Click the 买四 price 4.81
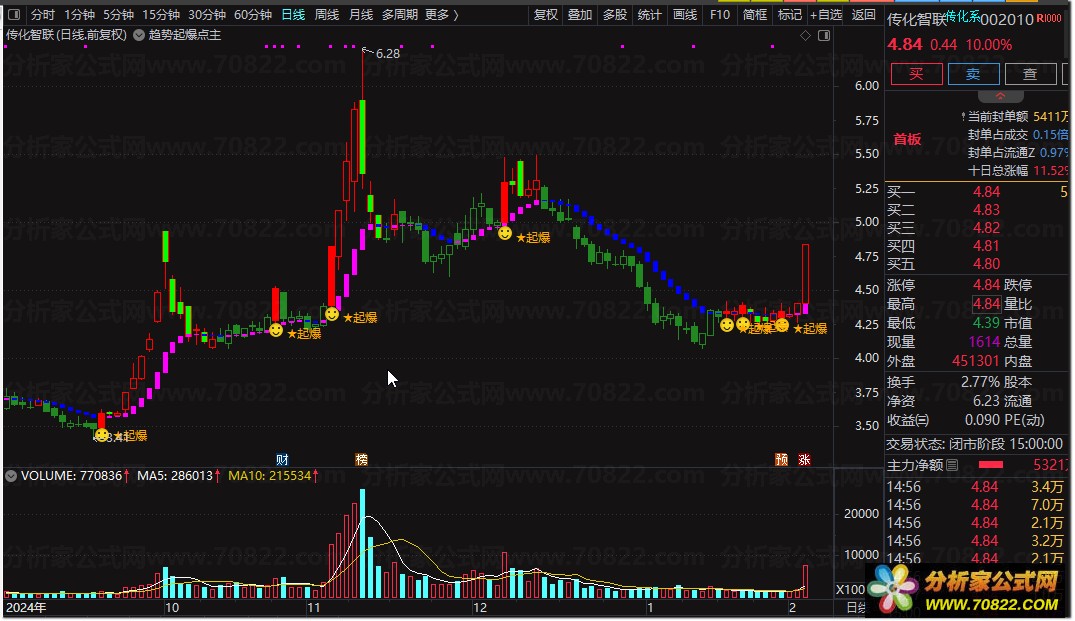Screen dimensions: 1075x621 (x=986, y=245)
